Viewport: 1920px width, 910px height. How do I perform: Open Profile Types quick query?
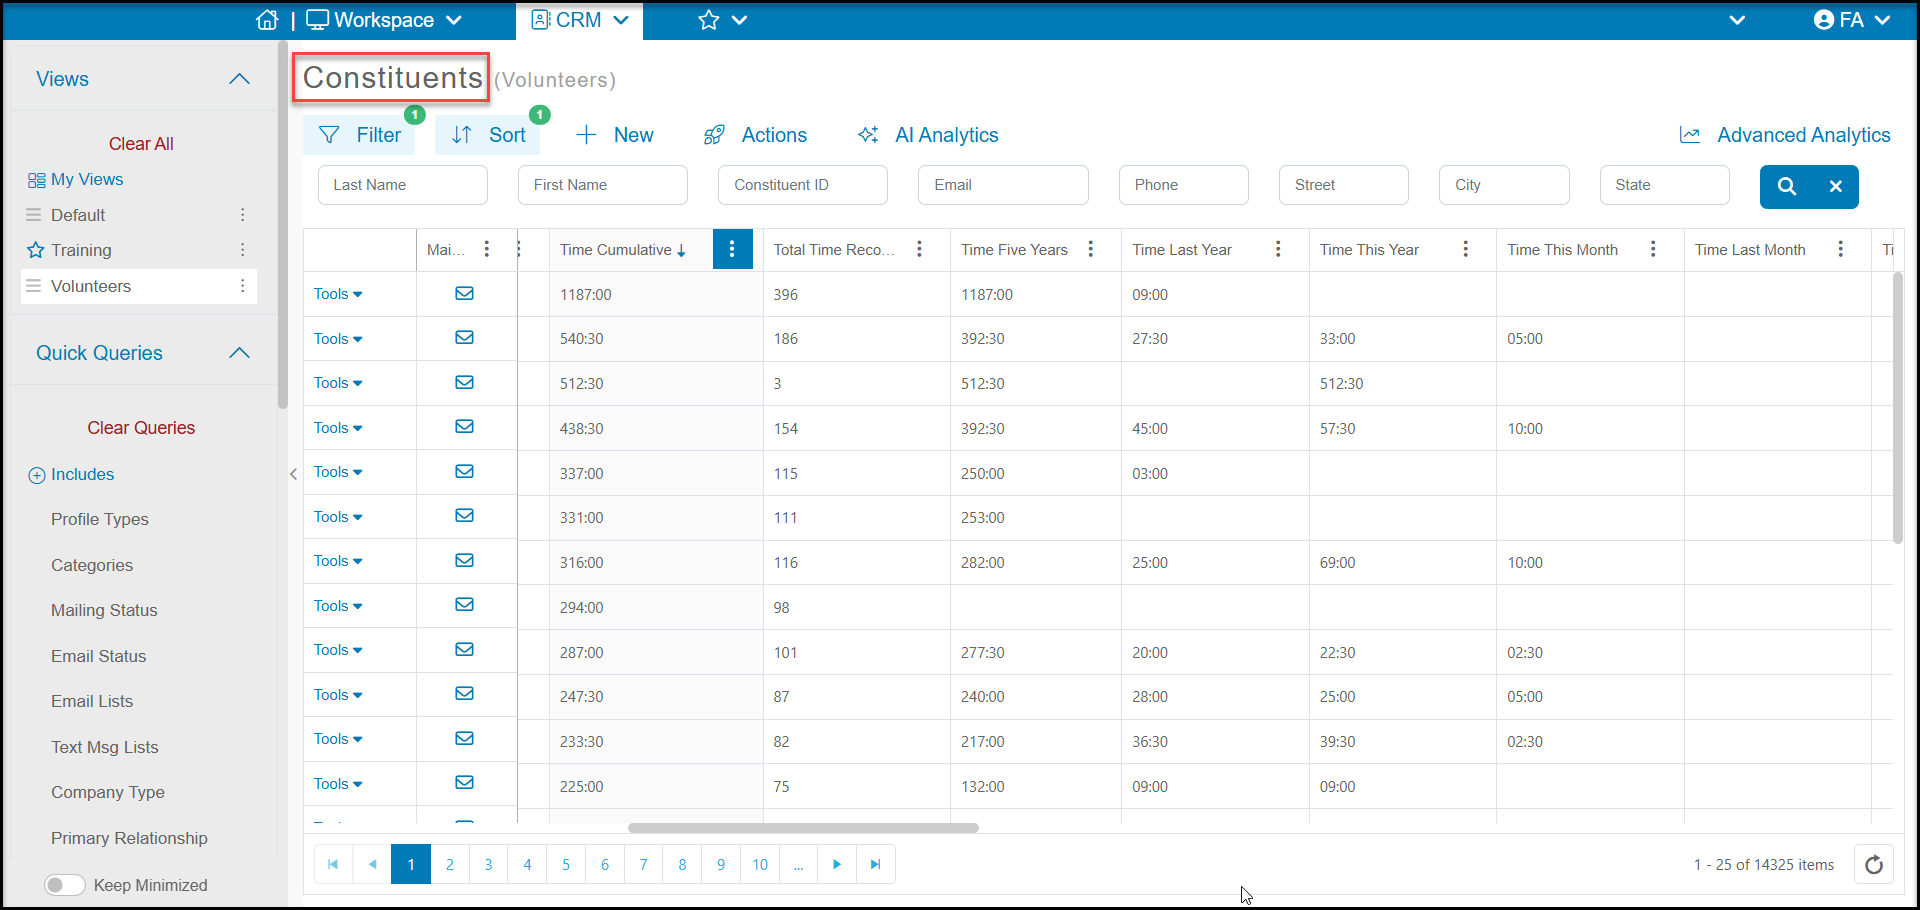coord(100,519)
